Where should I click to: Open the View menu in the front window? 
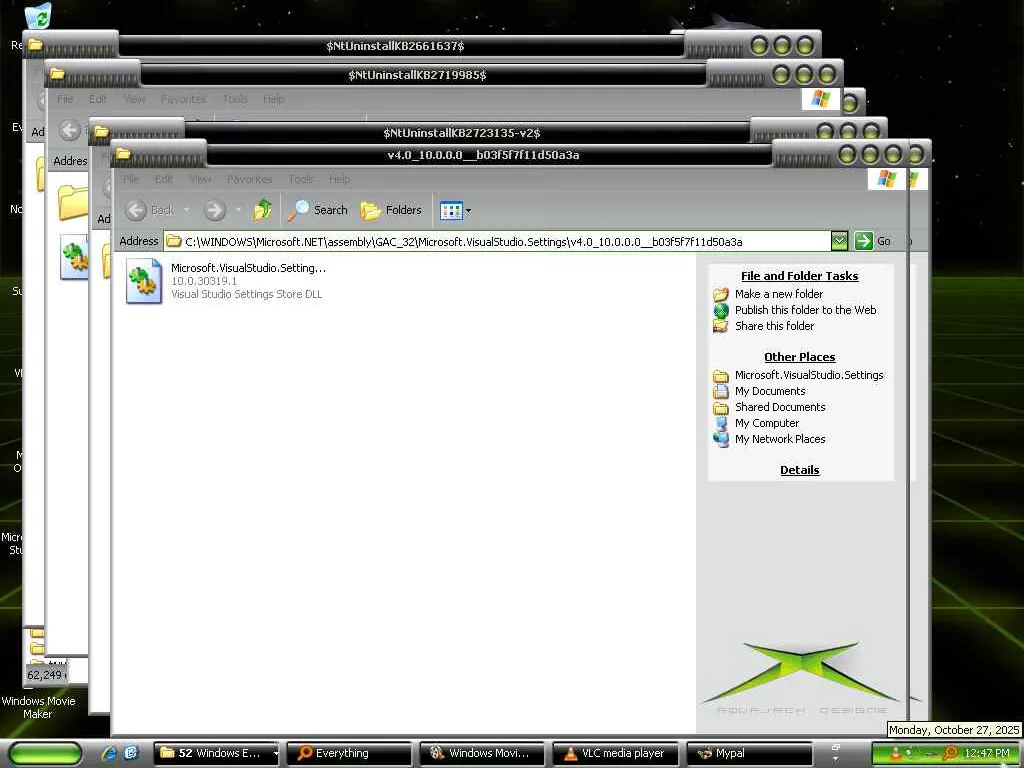click(200, 179)
